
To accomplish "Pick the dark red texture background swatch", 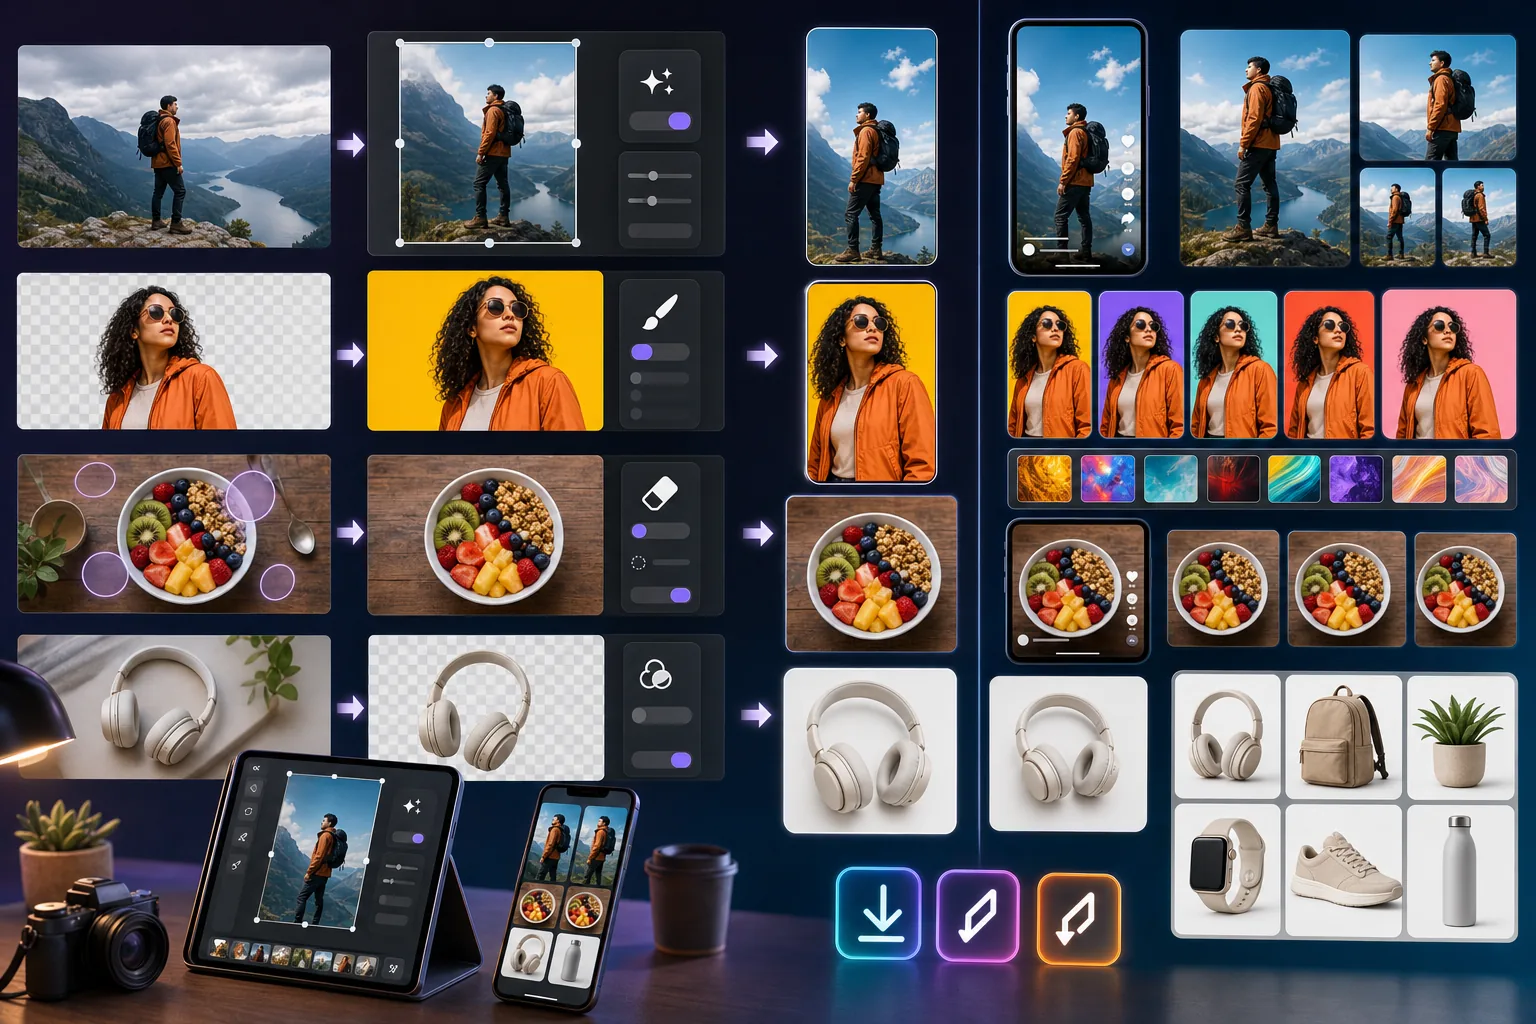I will (1232, 478).
